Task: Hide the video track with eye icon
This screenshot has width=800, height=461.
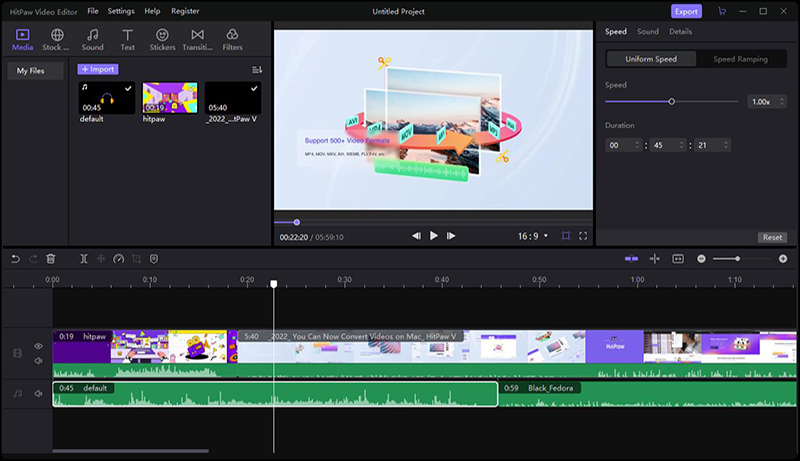Action: [38, 346]
